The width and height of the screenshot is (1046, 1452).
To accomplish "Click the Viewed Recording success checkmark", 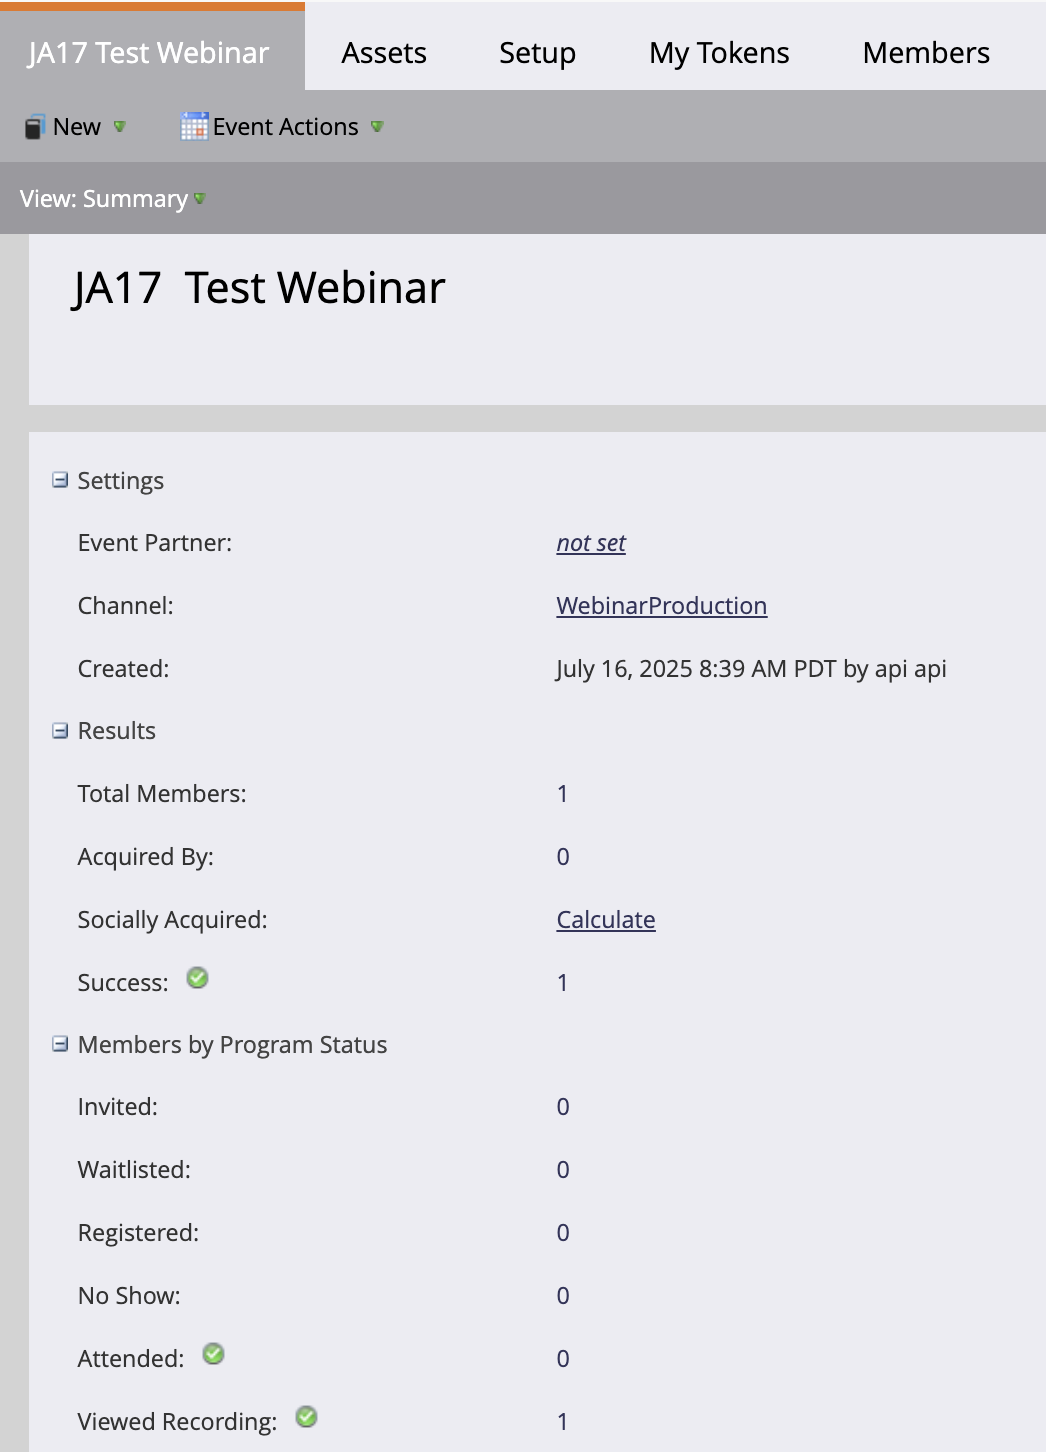I will tap(307, 1417).
